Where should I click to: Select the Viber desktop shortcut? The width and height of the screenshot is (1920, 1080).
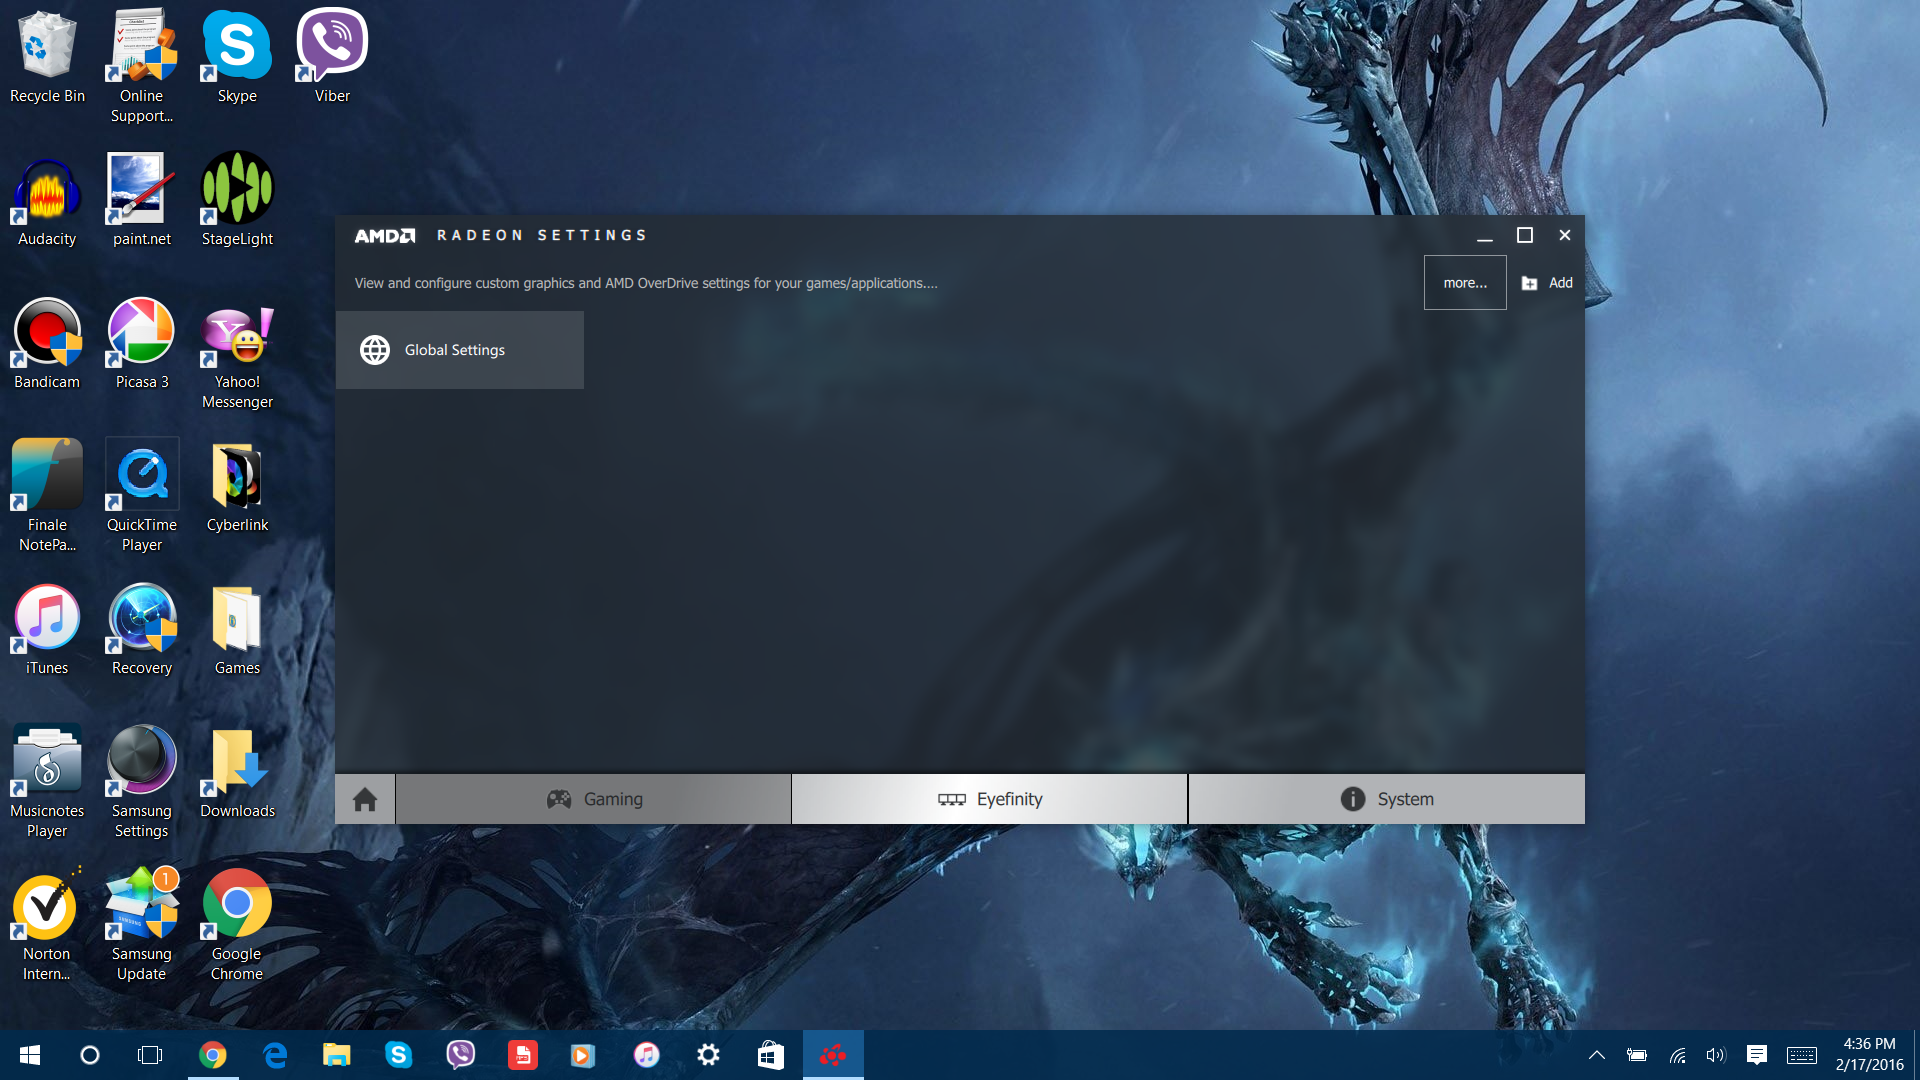[332, 57]
